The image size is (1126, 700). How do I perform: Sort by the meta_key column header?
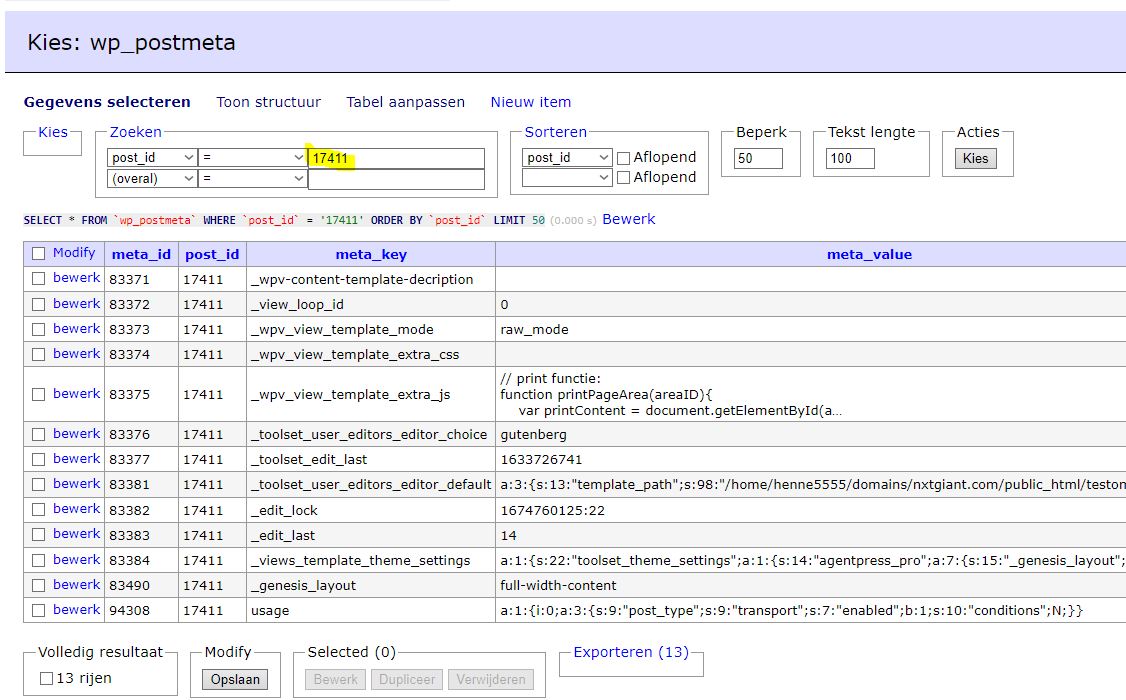[x=371, y=254]
